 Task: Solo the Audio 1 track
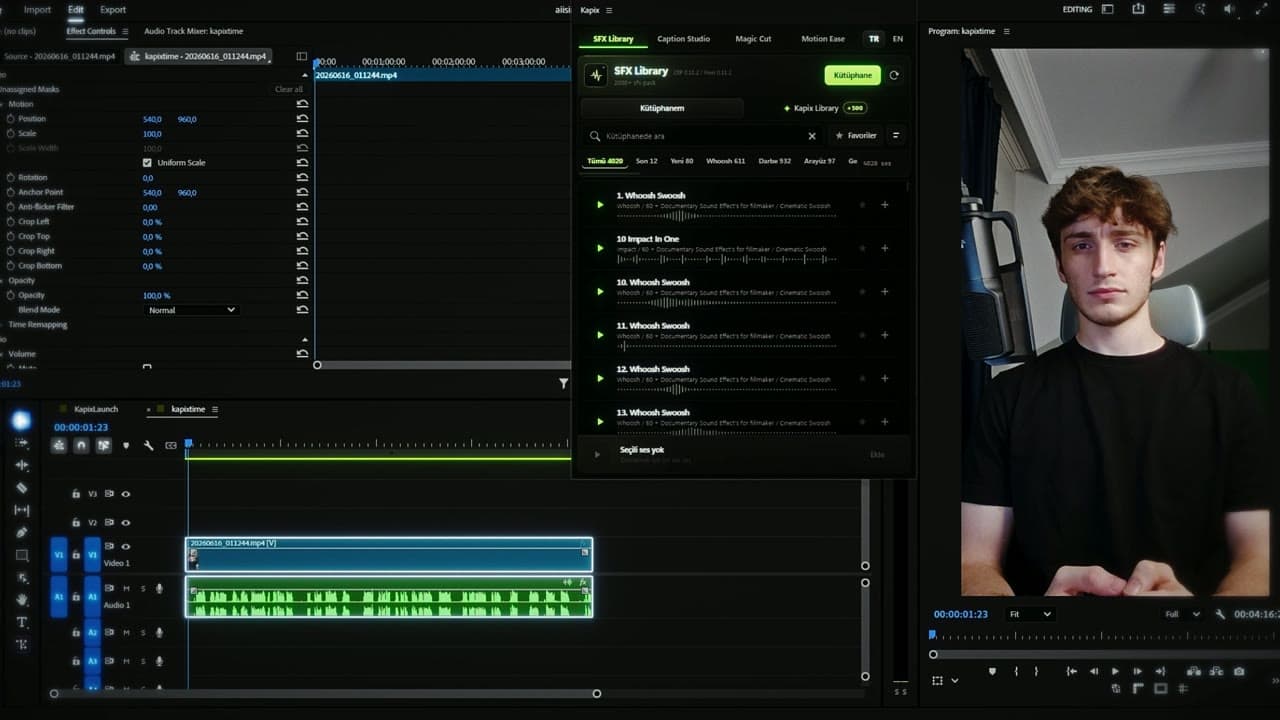[x=143, y=588]
